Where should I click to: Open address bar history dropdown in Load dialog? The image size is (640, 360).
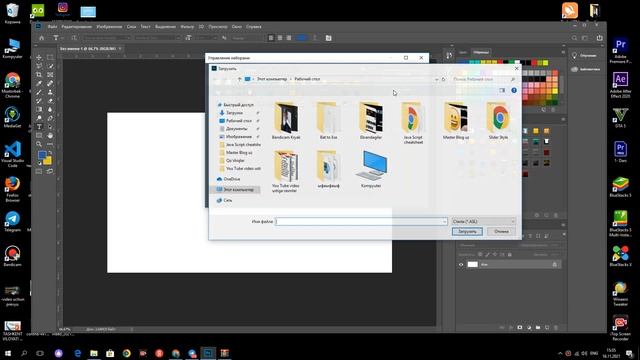coord(437,79)
